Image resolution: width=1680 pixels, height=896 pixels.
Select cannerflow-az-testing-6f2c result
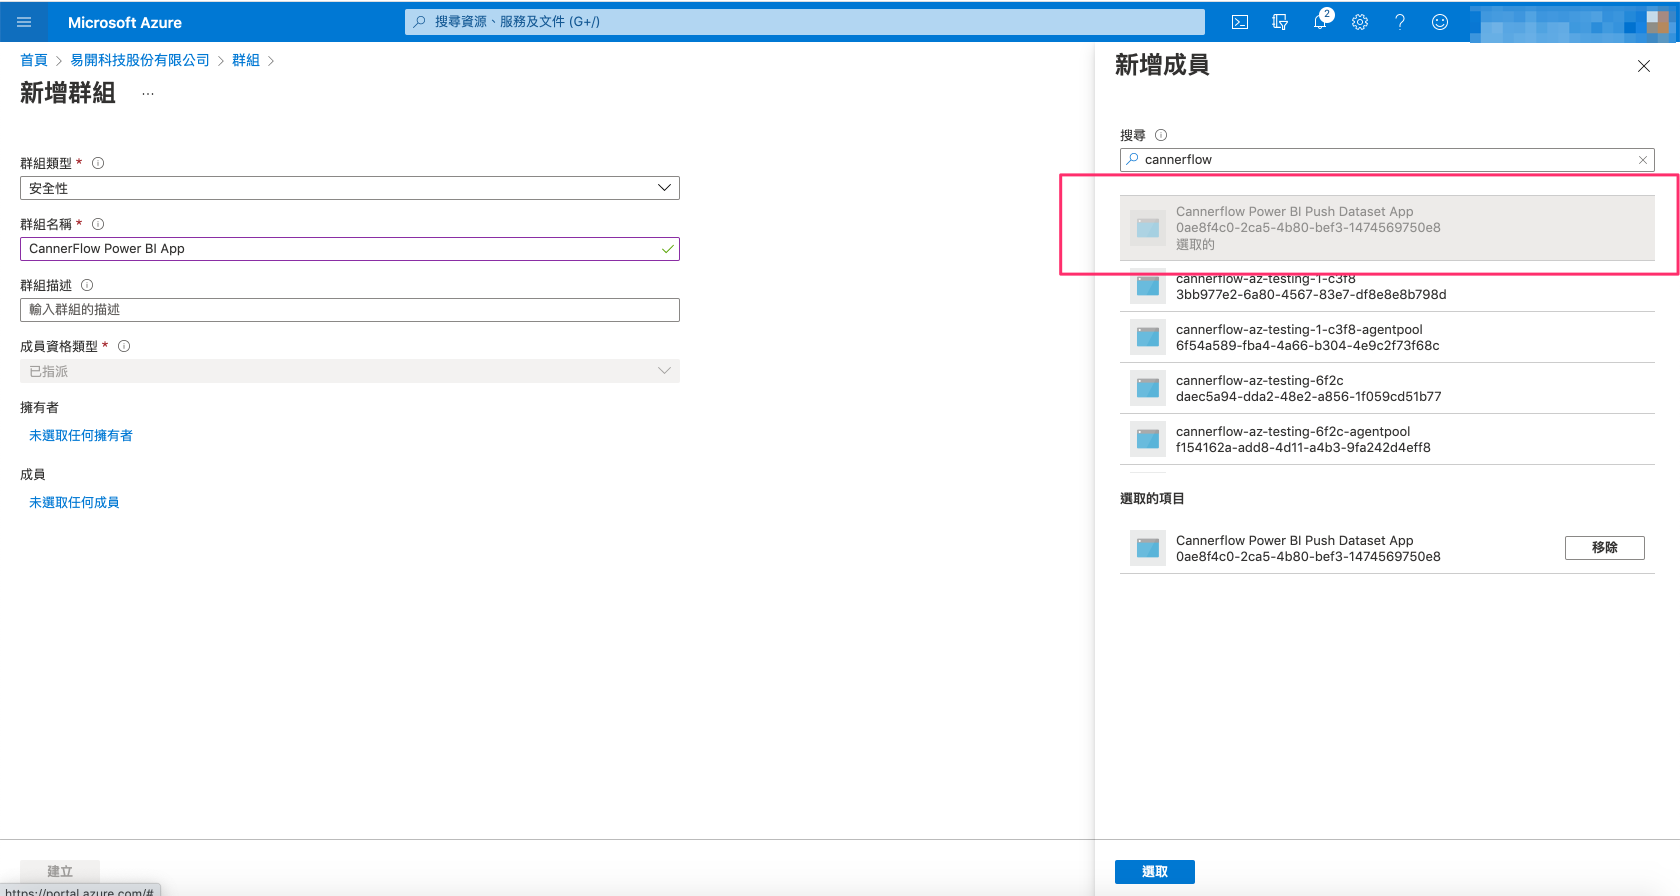1387,388
